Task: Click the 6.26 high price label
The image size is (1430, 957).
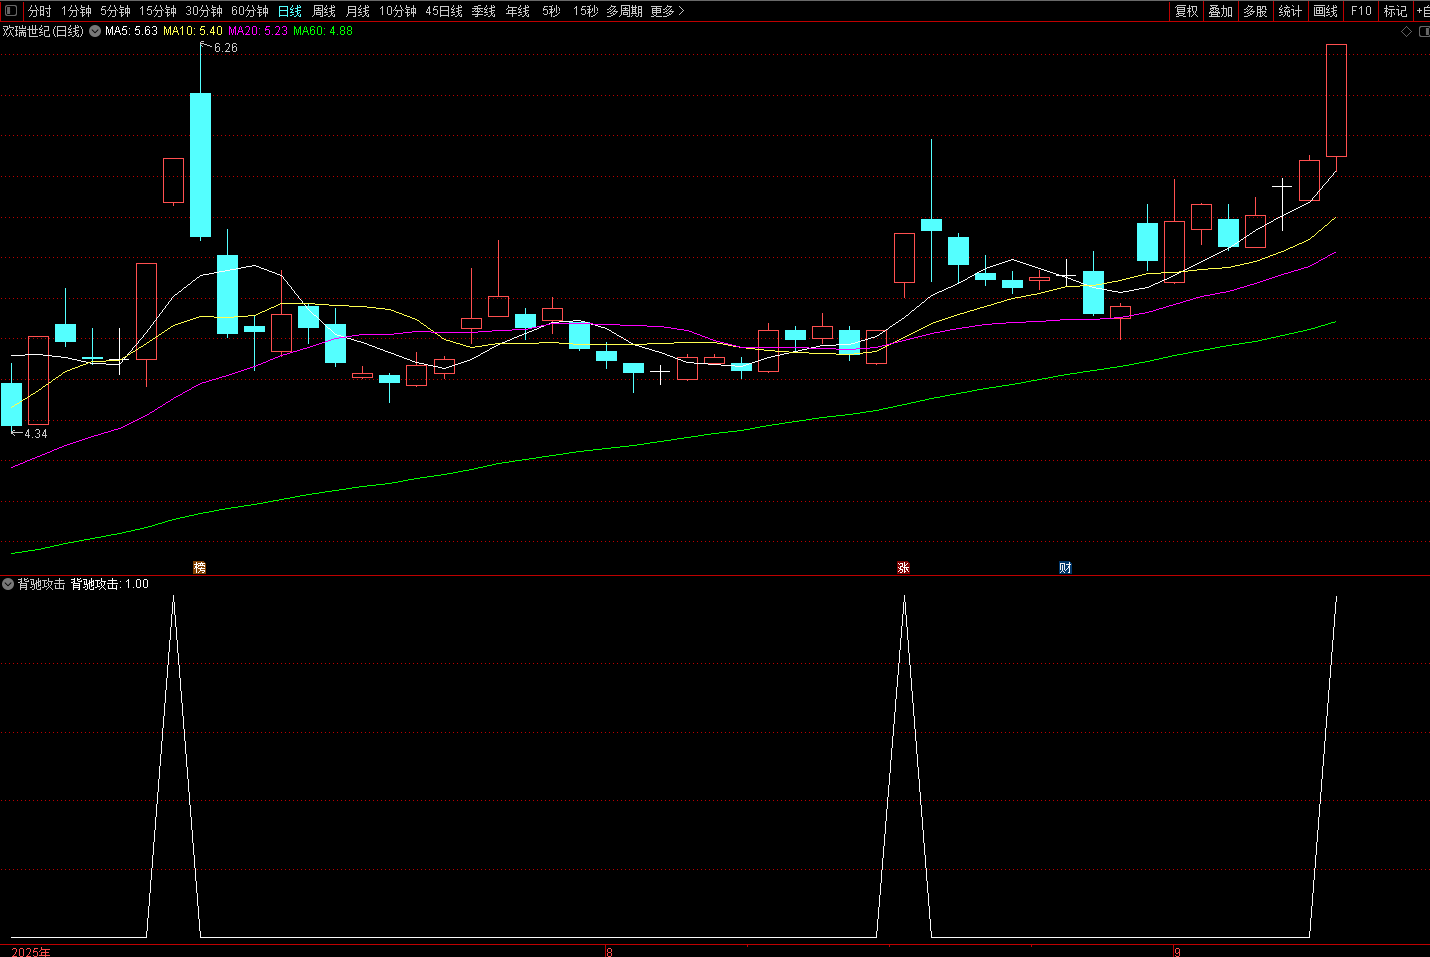Action: (226, 48)
